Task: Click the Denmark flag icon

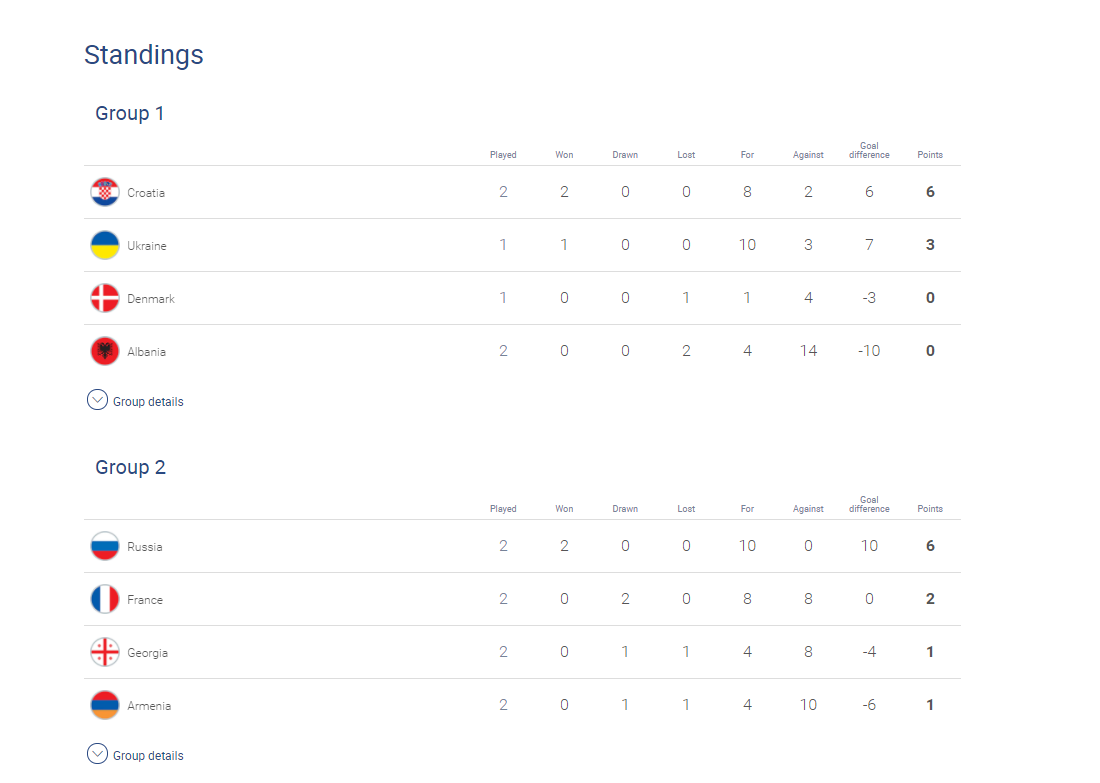Action: 105,298
